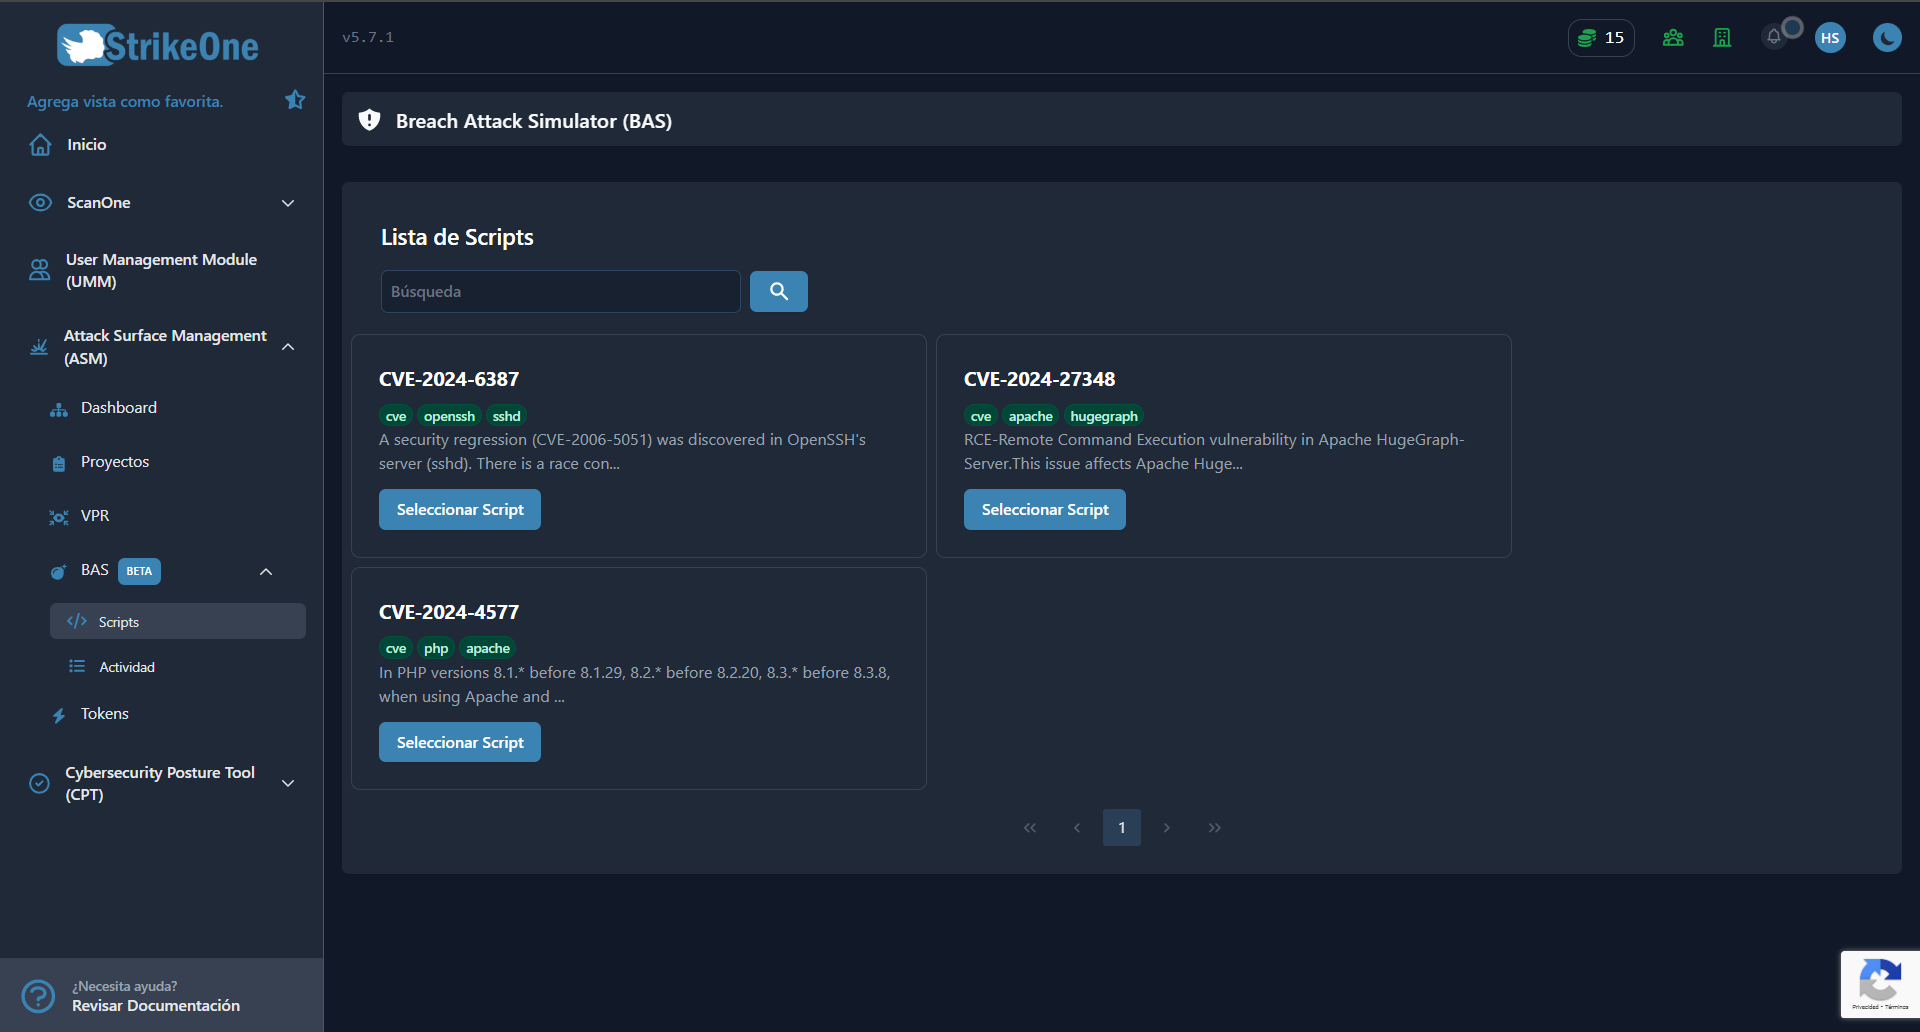
Task: Open the HS user avatar menu
Action: pyautogui.click(x=1830, y=38)
